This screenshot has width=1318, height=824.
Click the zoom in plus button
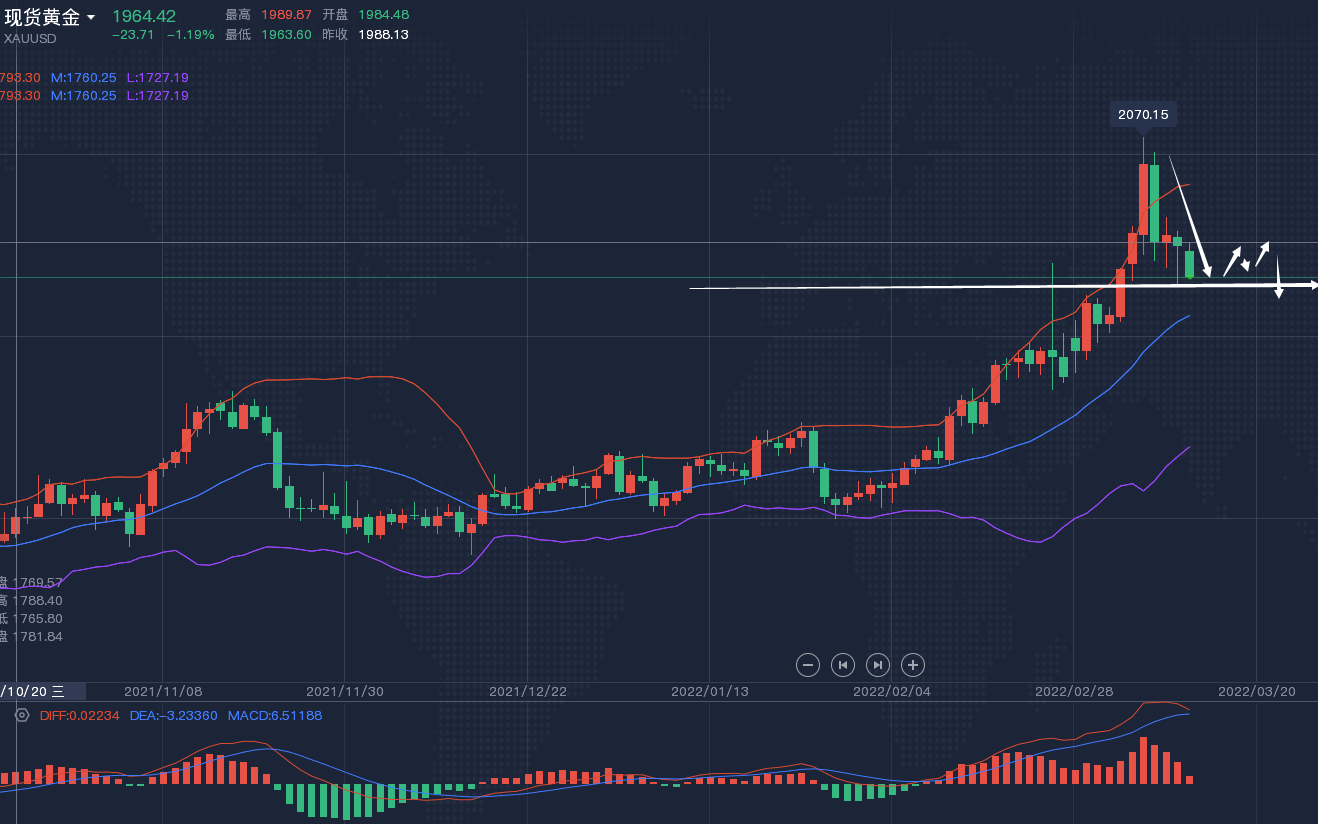pos(912,664)
